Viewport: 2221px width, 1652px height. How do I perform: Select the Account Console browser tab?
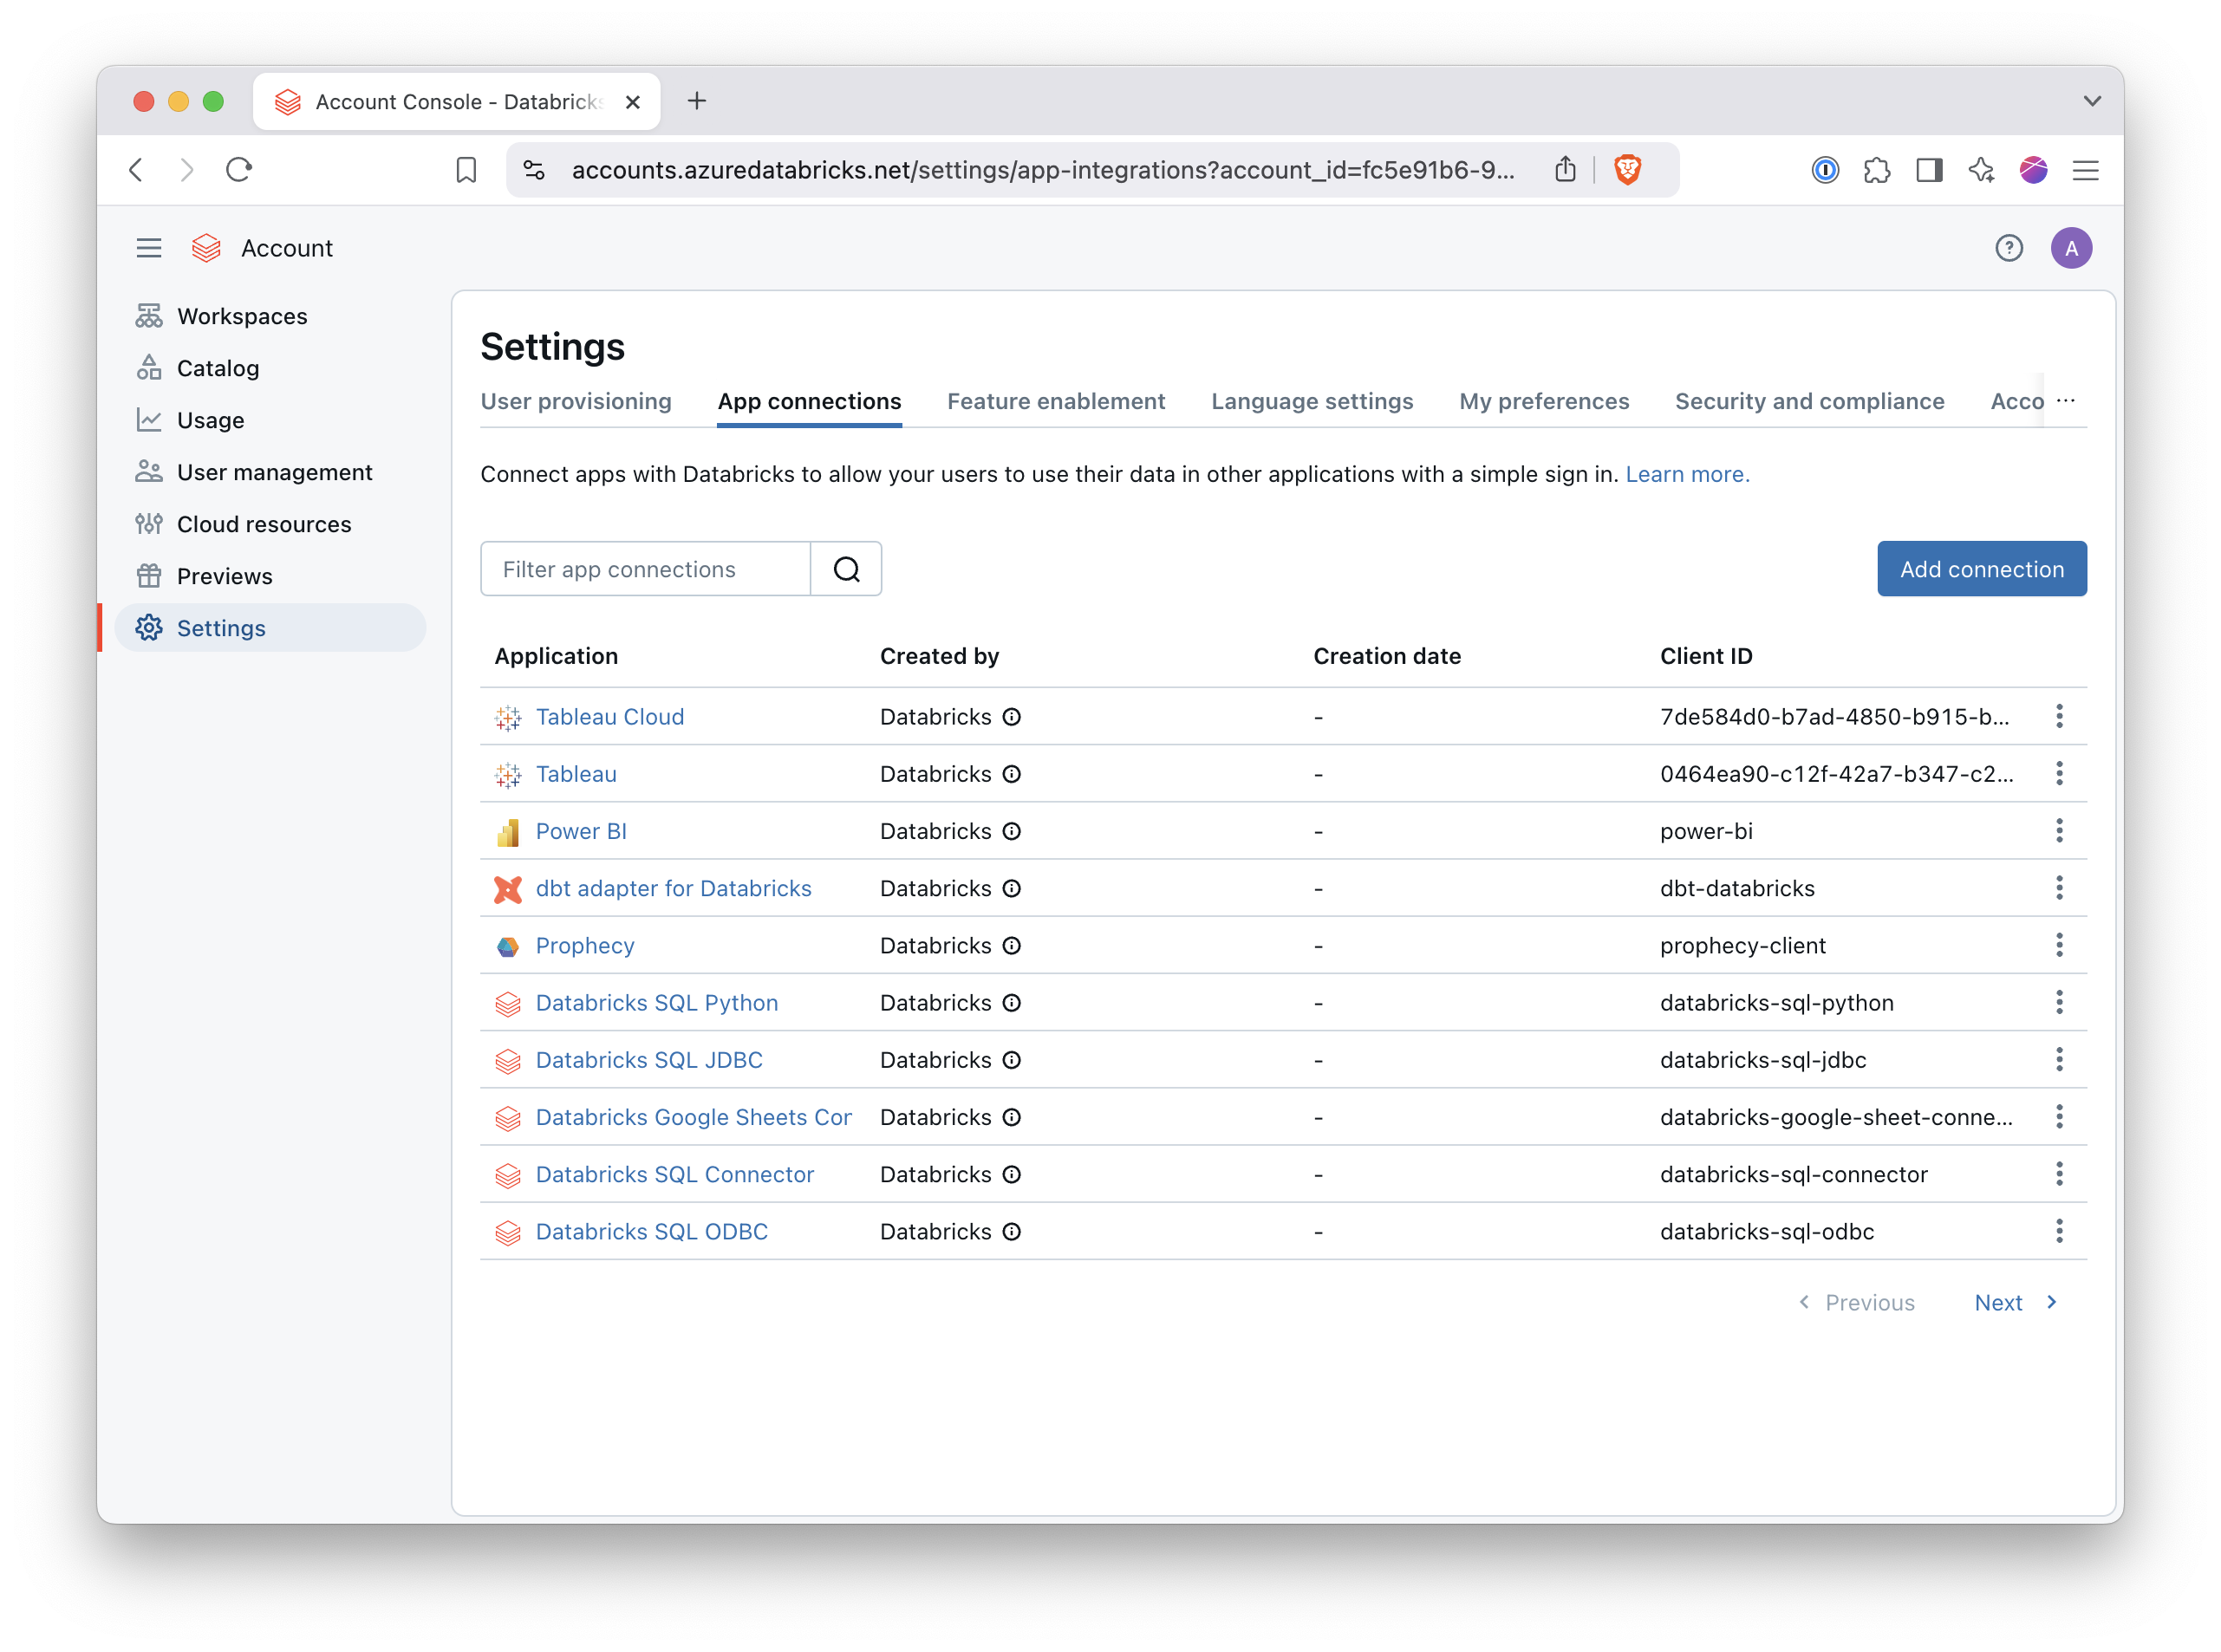[457, 102]
